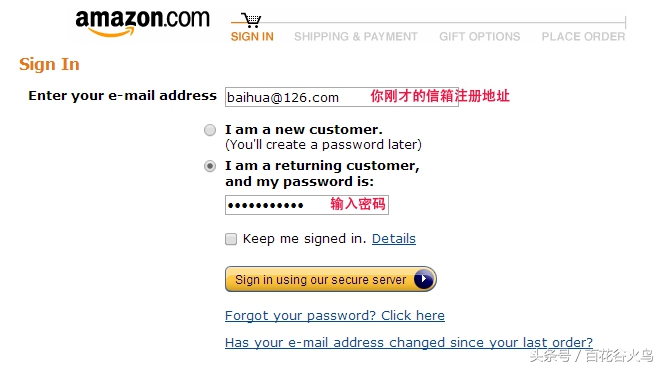Jump to the PLACE ORDER step
The image size is (663, 368).
[583, 37]
